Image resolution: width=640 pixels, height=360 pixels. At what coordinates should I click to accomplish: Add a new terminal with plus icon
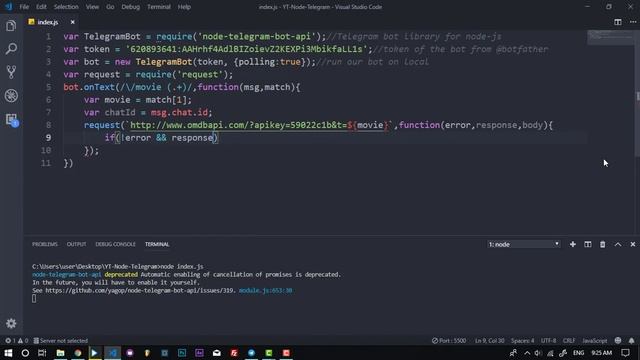pyautogui.click(x=573, y=244)
